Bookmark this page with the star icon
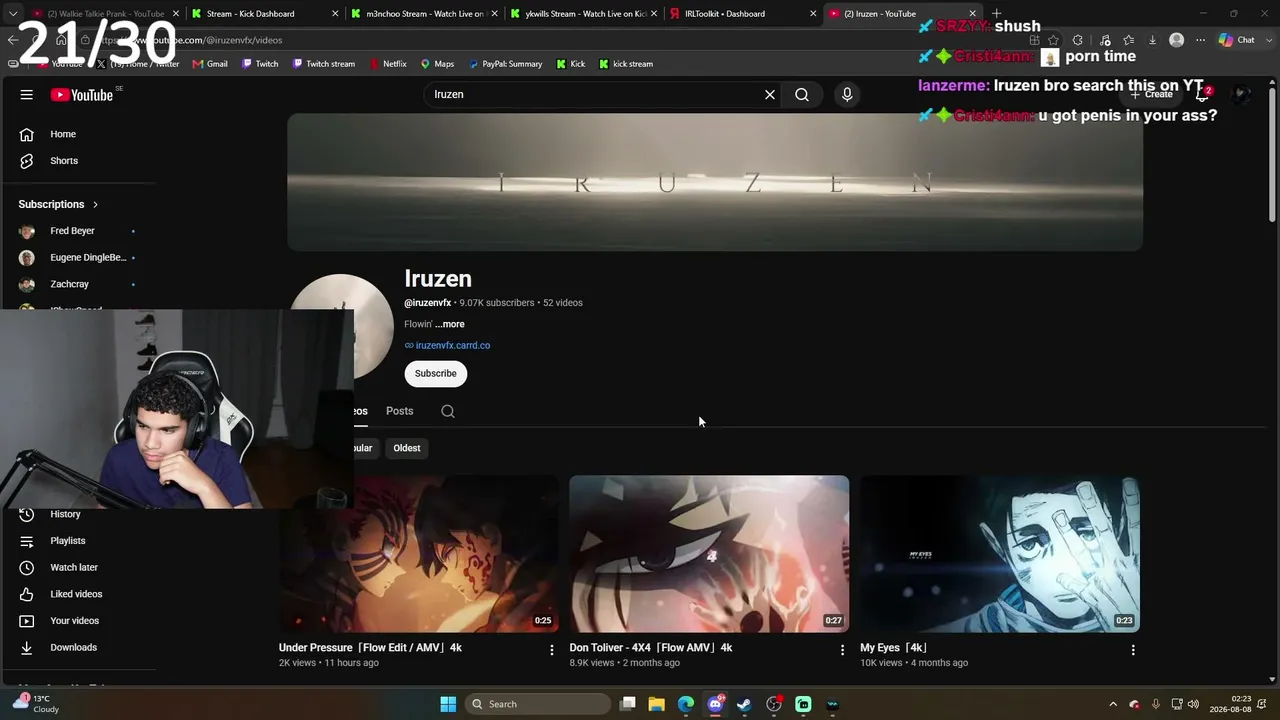 pyautogui.click(x=1053, y=40)
